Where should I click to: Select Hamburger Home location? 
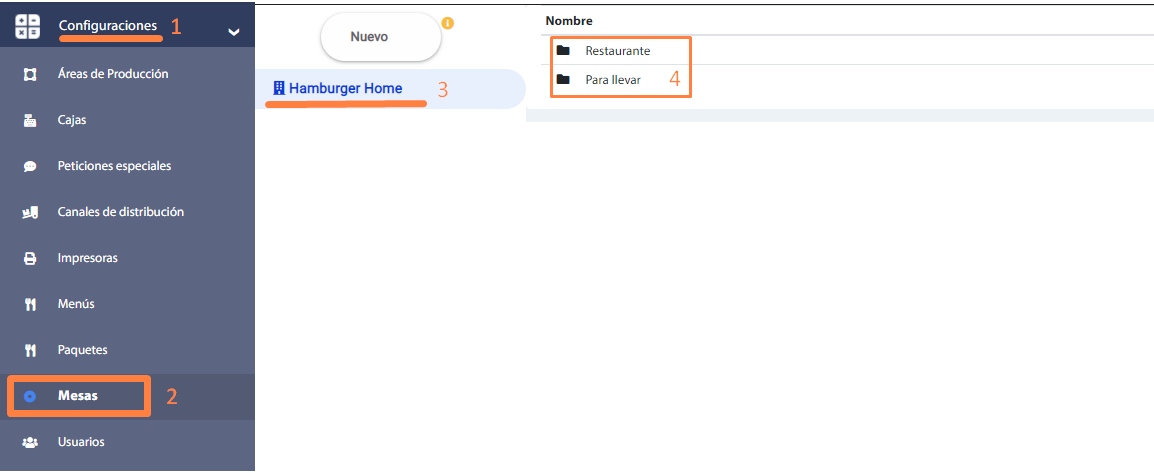click(345, 88)
